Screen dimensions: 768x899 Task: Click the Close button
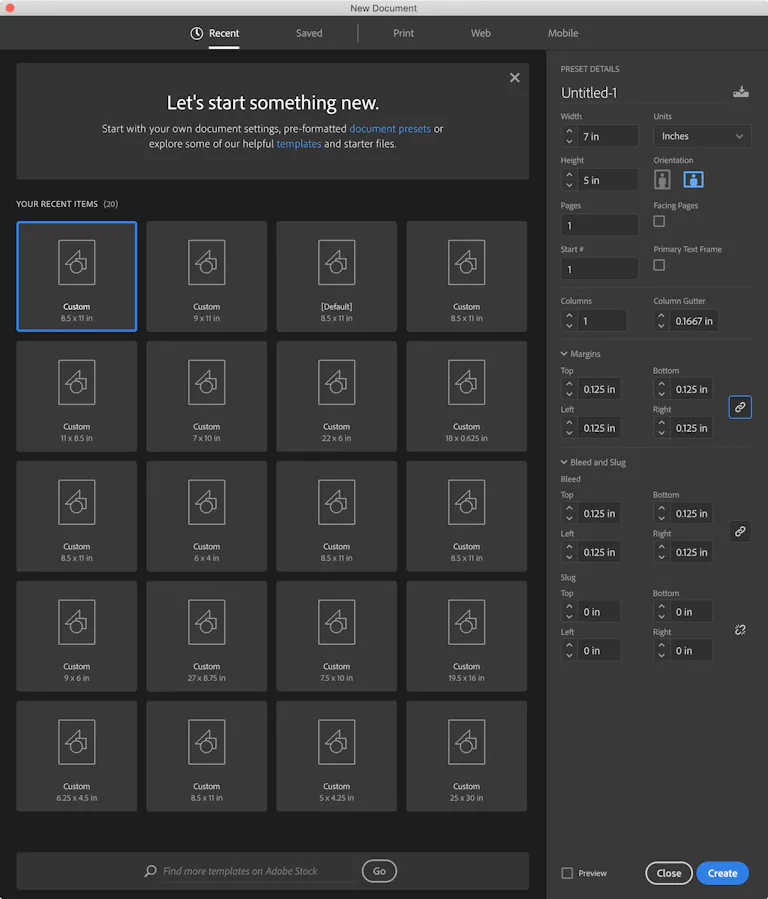pos(669,873)
